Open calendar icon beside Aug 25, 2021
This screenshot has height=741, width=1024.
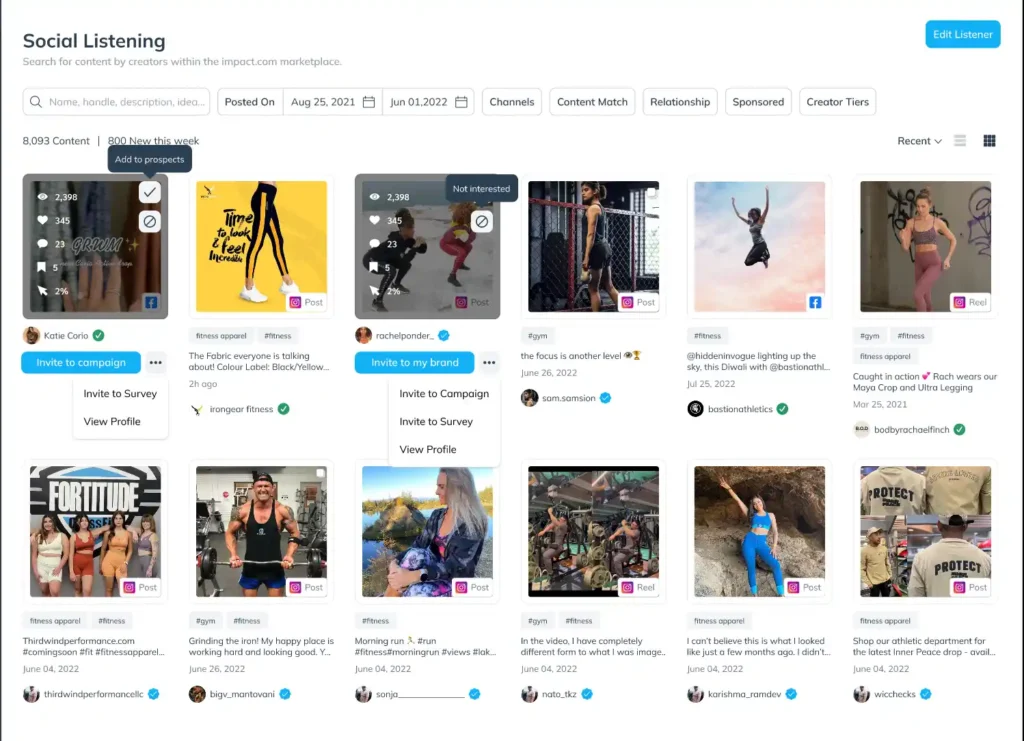pos(369,102)
